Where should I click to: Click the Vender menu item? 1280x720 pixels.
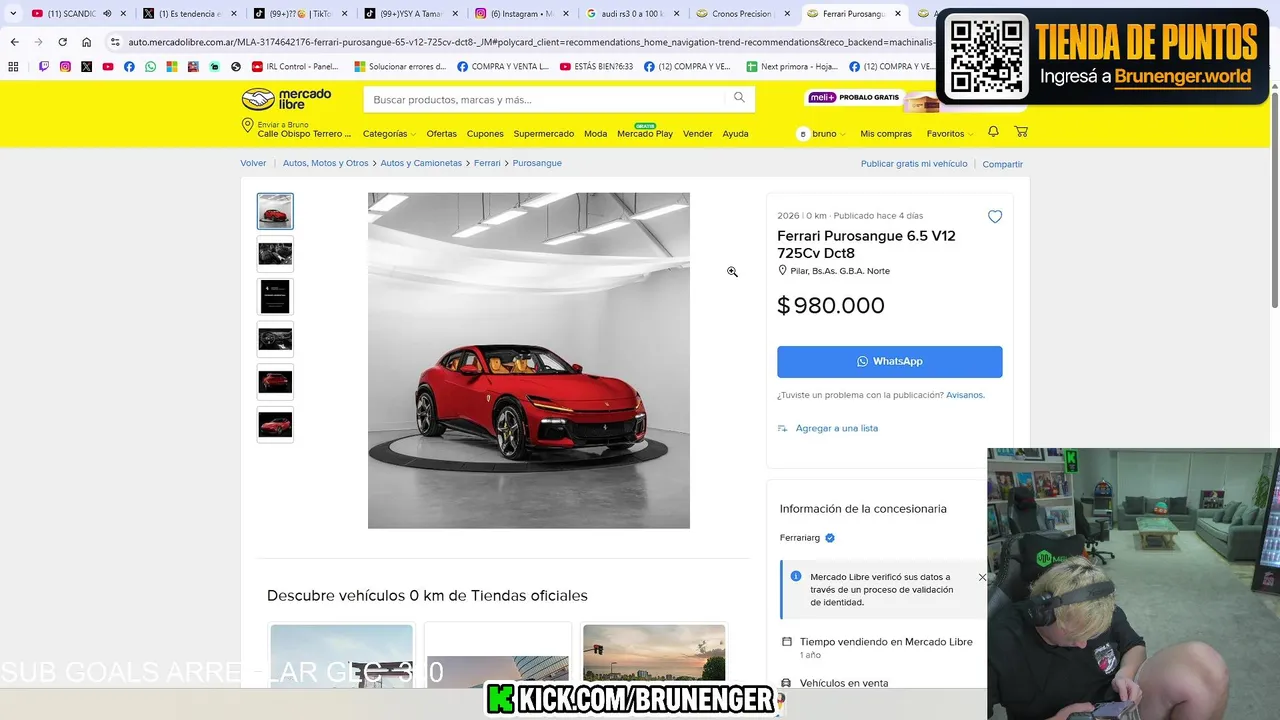click(x=698, y=134)
